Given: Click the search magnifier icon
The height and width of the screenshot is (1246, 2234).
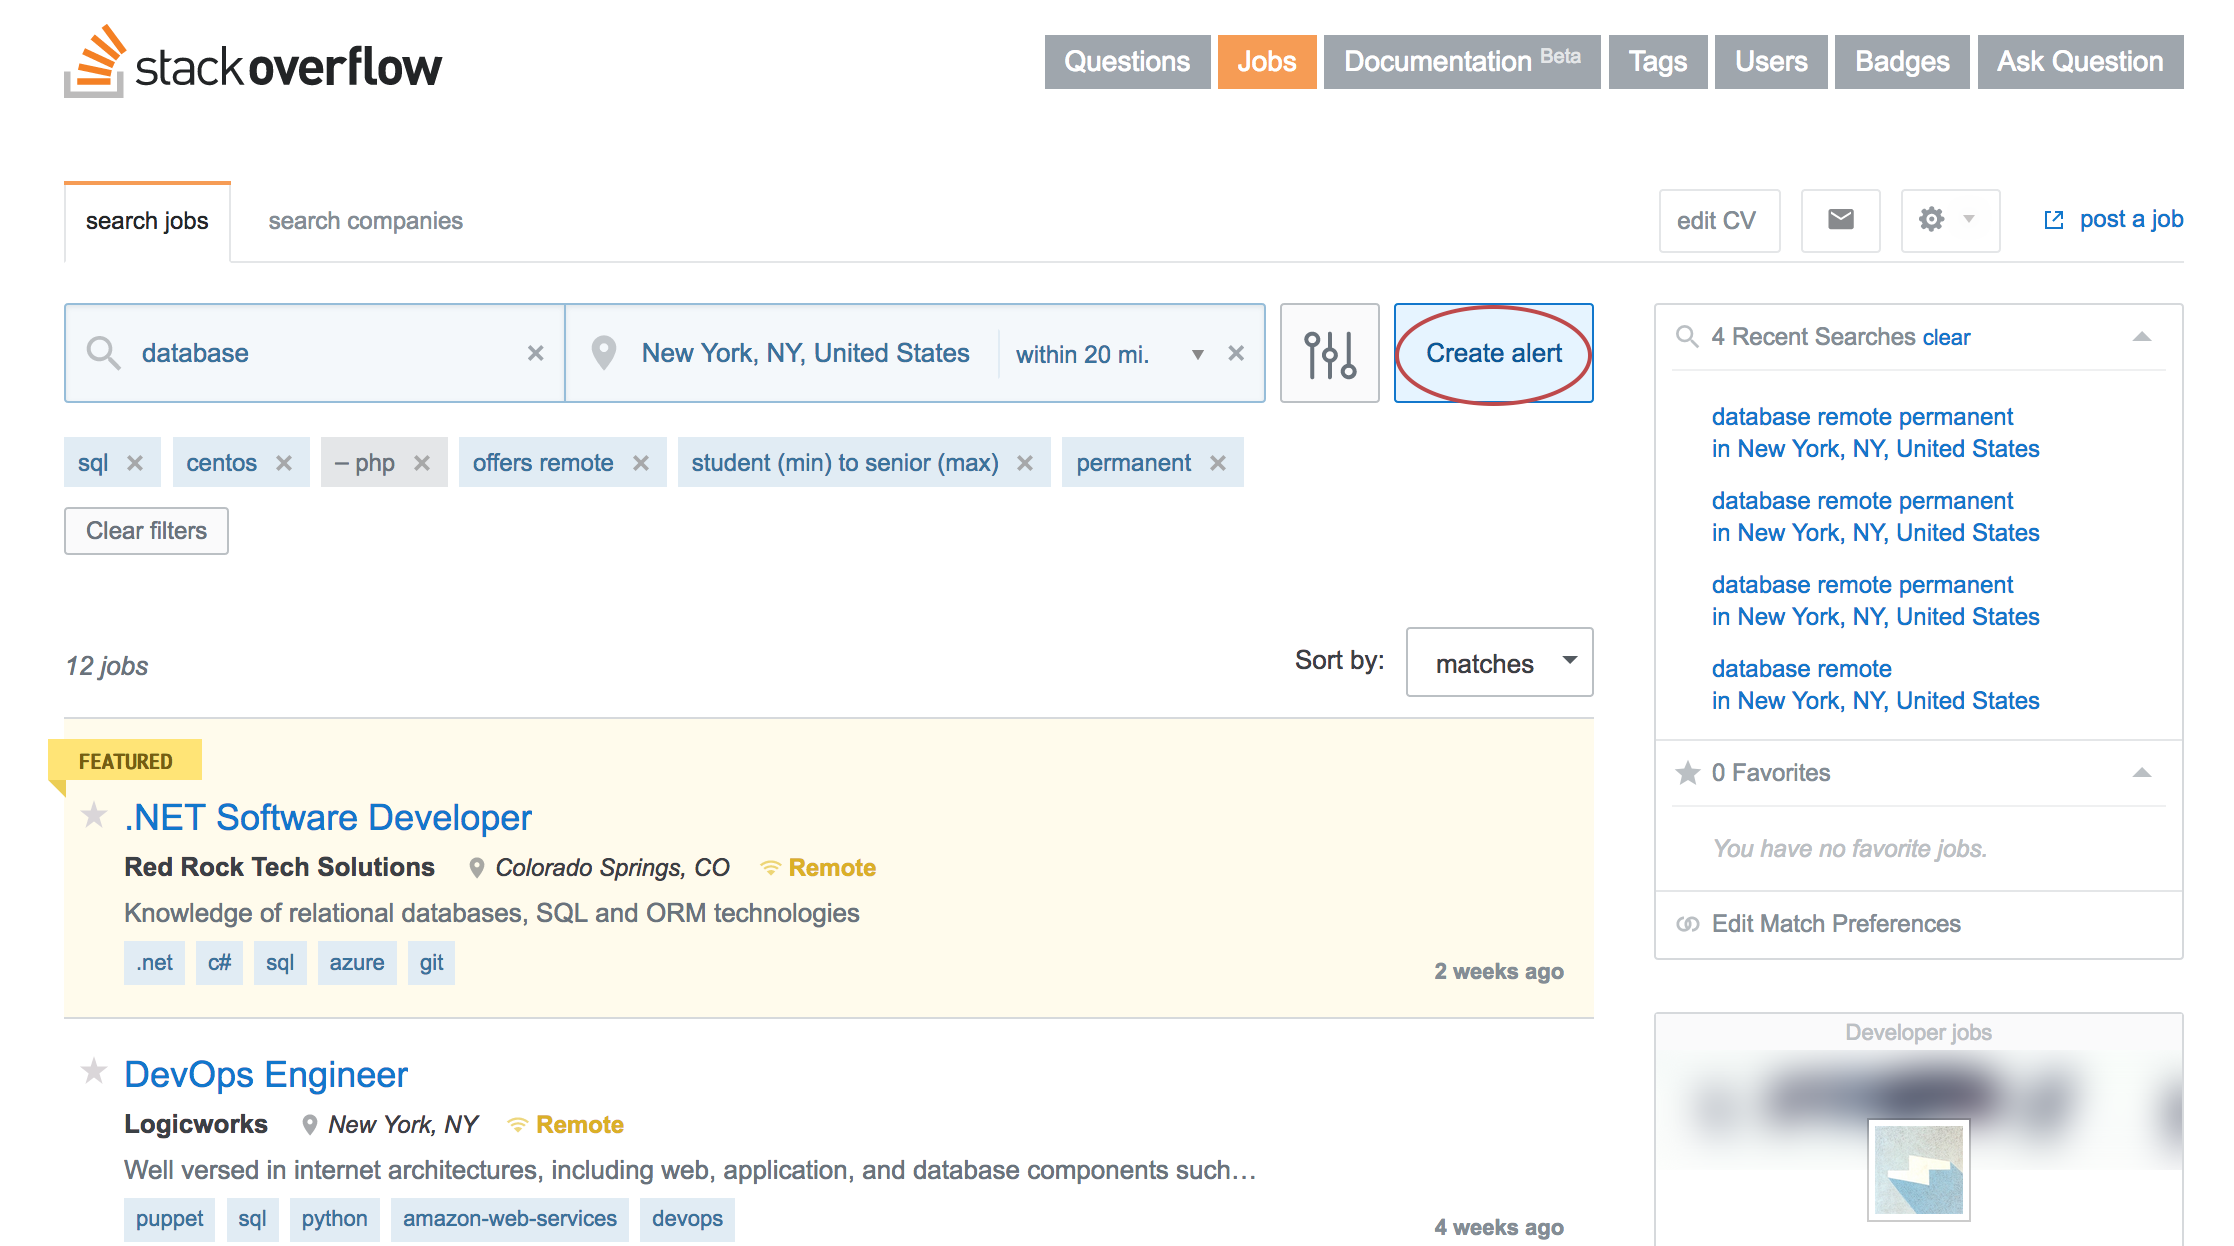Looking at the screenshot, I should (x=104, y=351).
